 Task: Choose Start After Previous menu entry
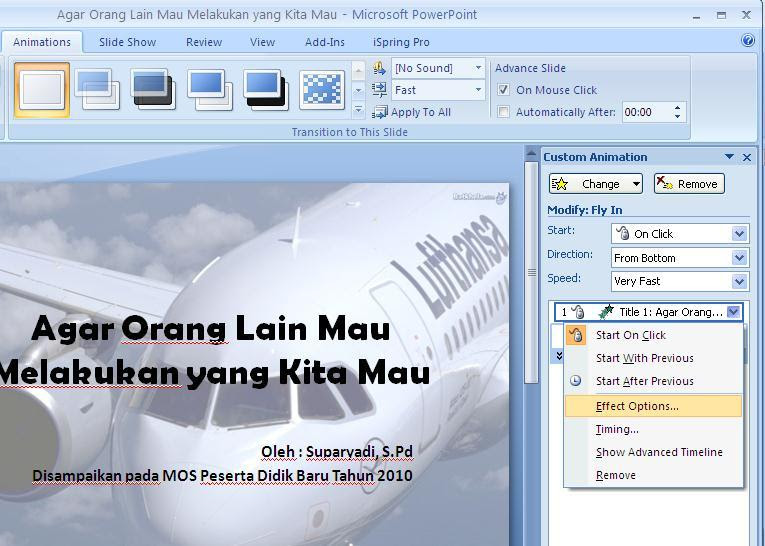point(653,381)
